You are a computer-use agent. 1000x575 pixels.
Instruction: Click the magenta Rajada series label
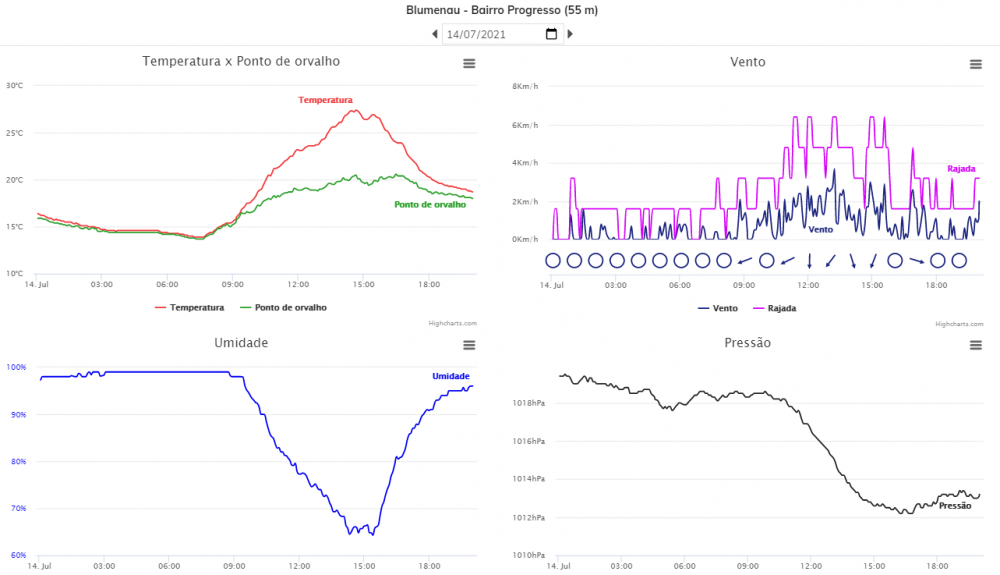(x=961, y=169)
